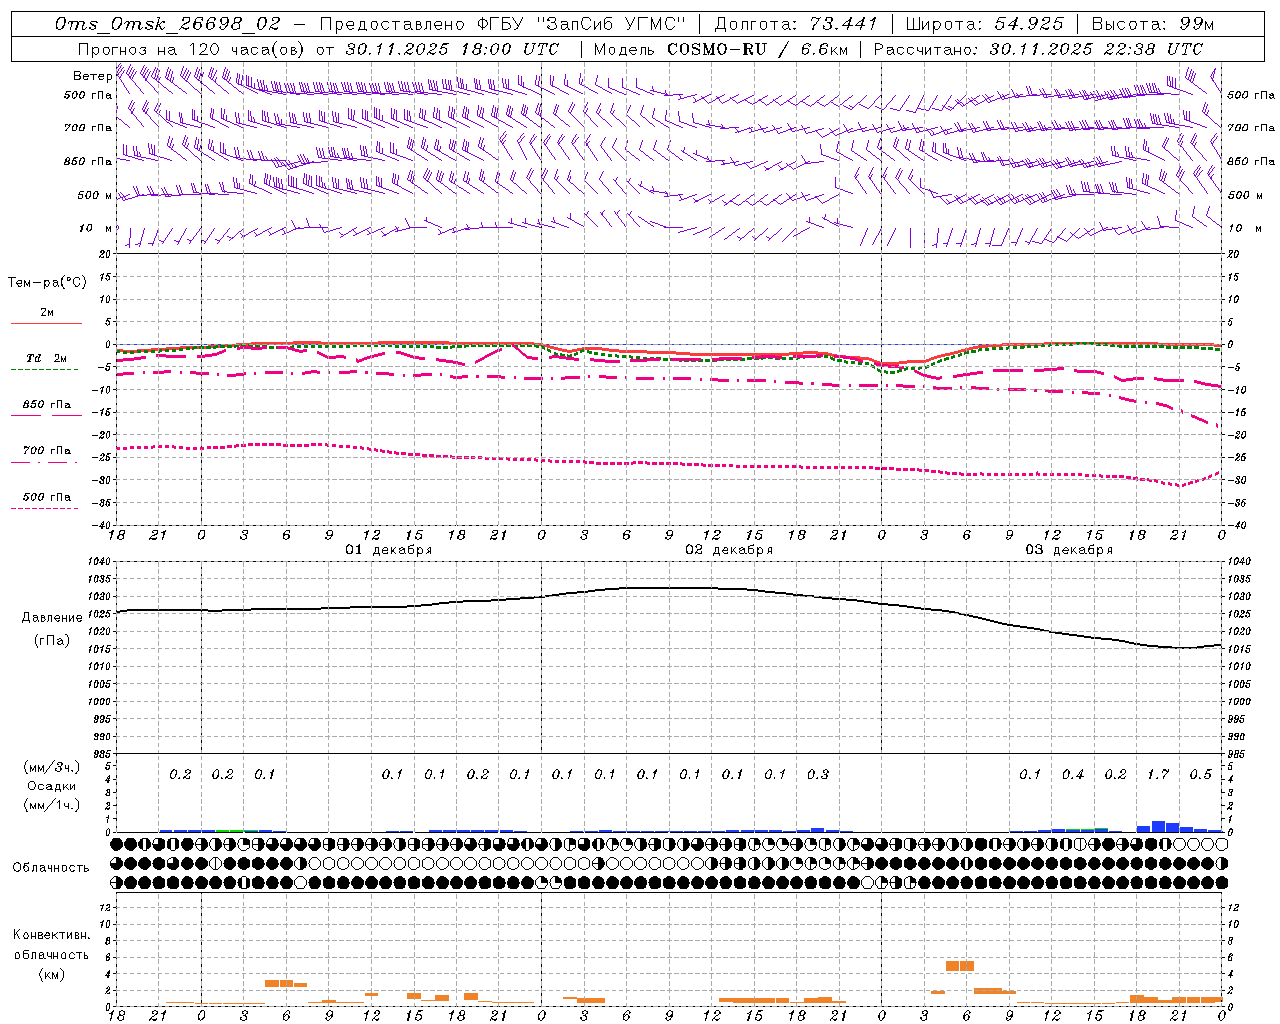The height and width of the screenshot is (1024, 1280).
Task: Click the red 2м temperature legend line sample
Action: coord(46,324)
